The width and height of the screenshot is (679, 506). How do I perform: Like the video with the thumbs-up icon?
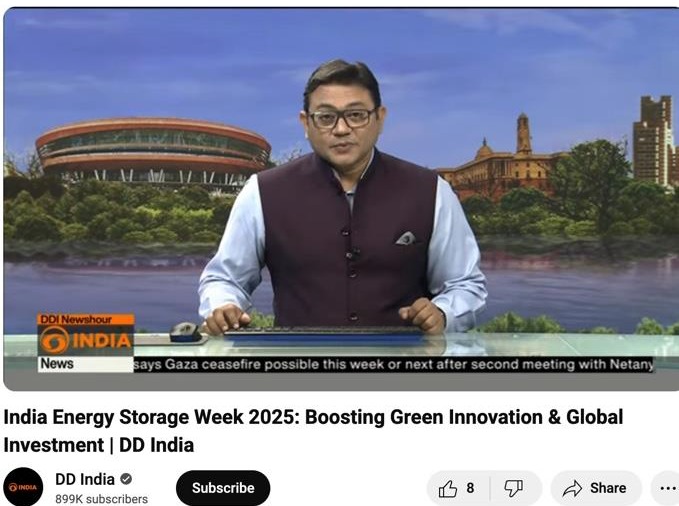448,489
